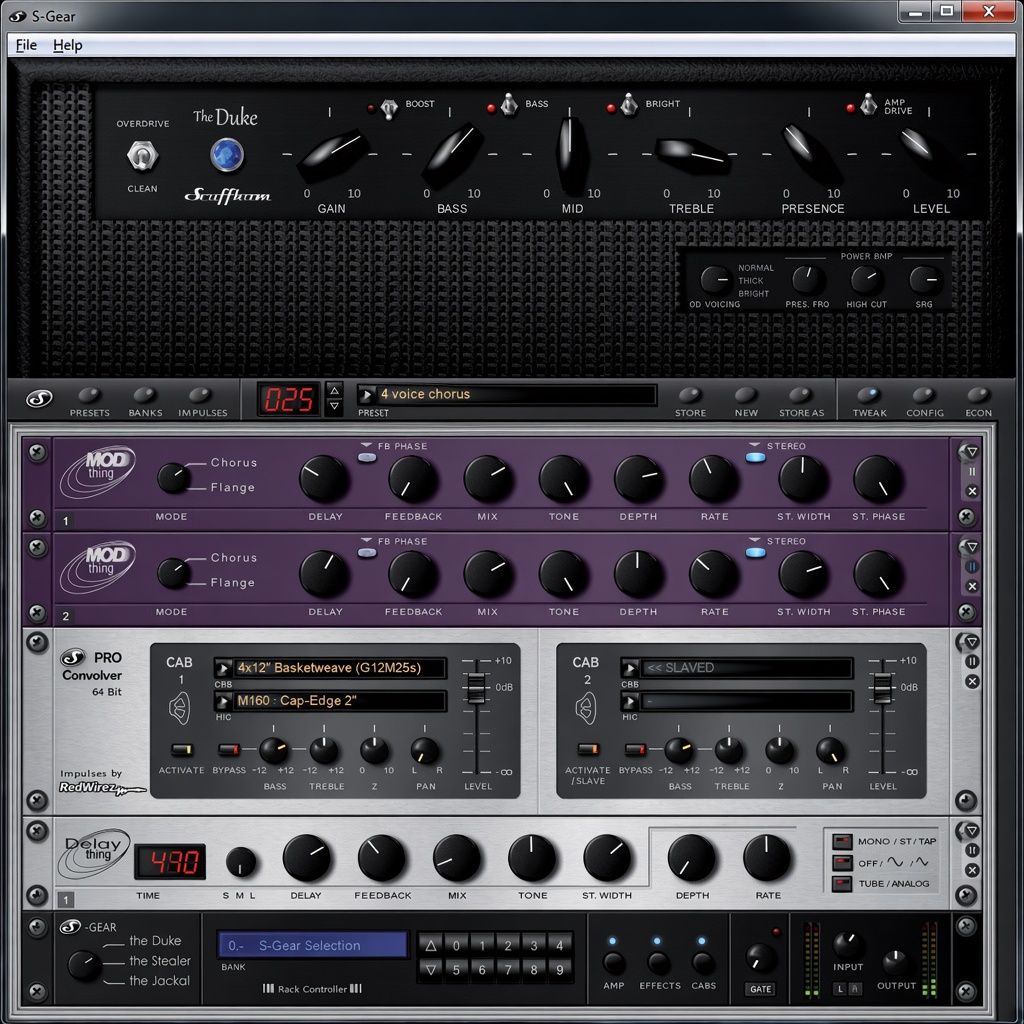The width and height of the screenshot is (1024, 1024).
Task: Toggle STEREO on Mod Thing 1
Action: point(756,458)
